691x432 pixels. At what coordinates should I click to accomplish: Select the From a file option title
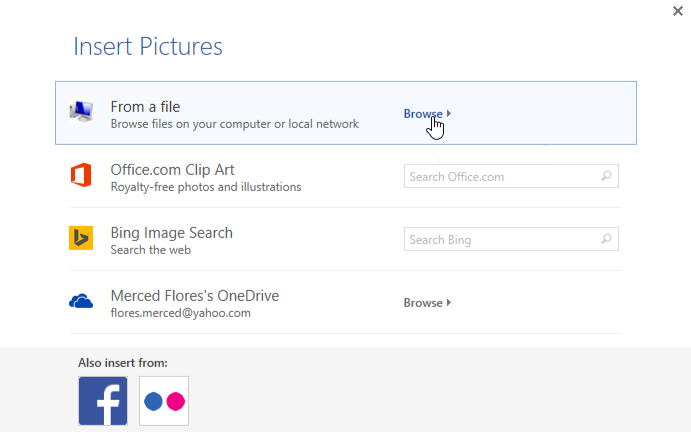(145, 106)
